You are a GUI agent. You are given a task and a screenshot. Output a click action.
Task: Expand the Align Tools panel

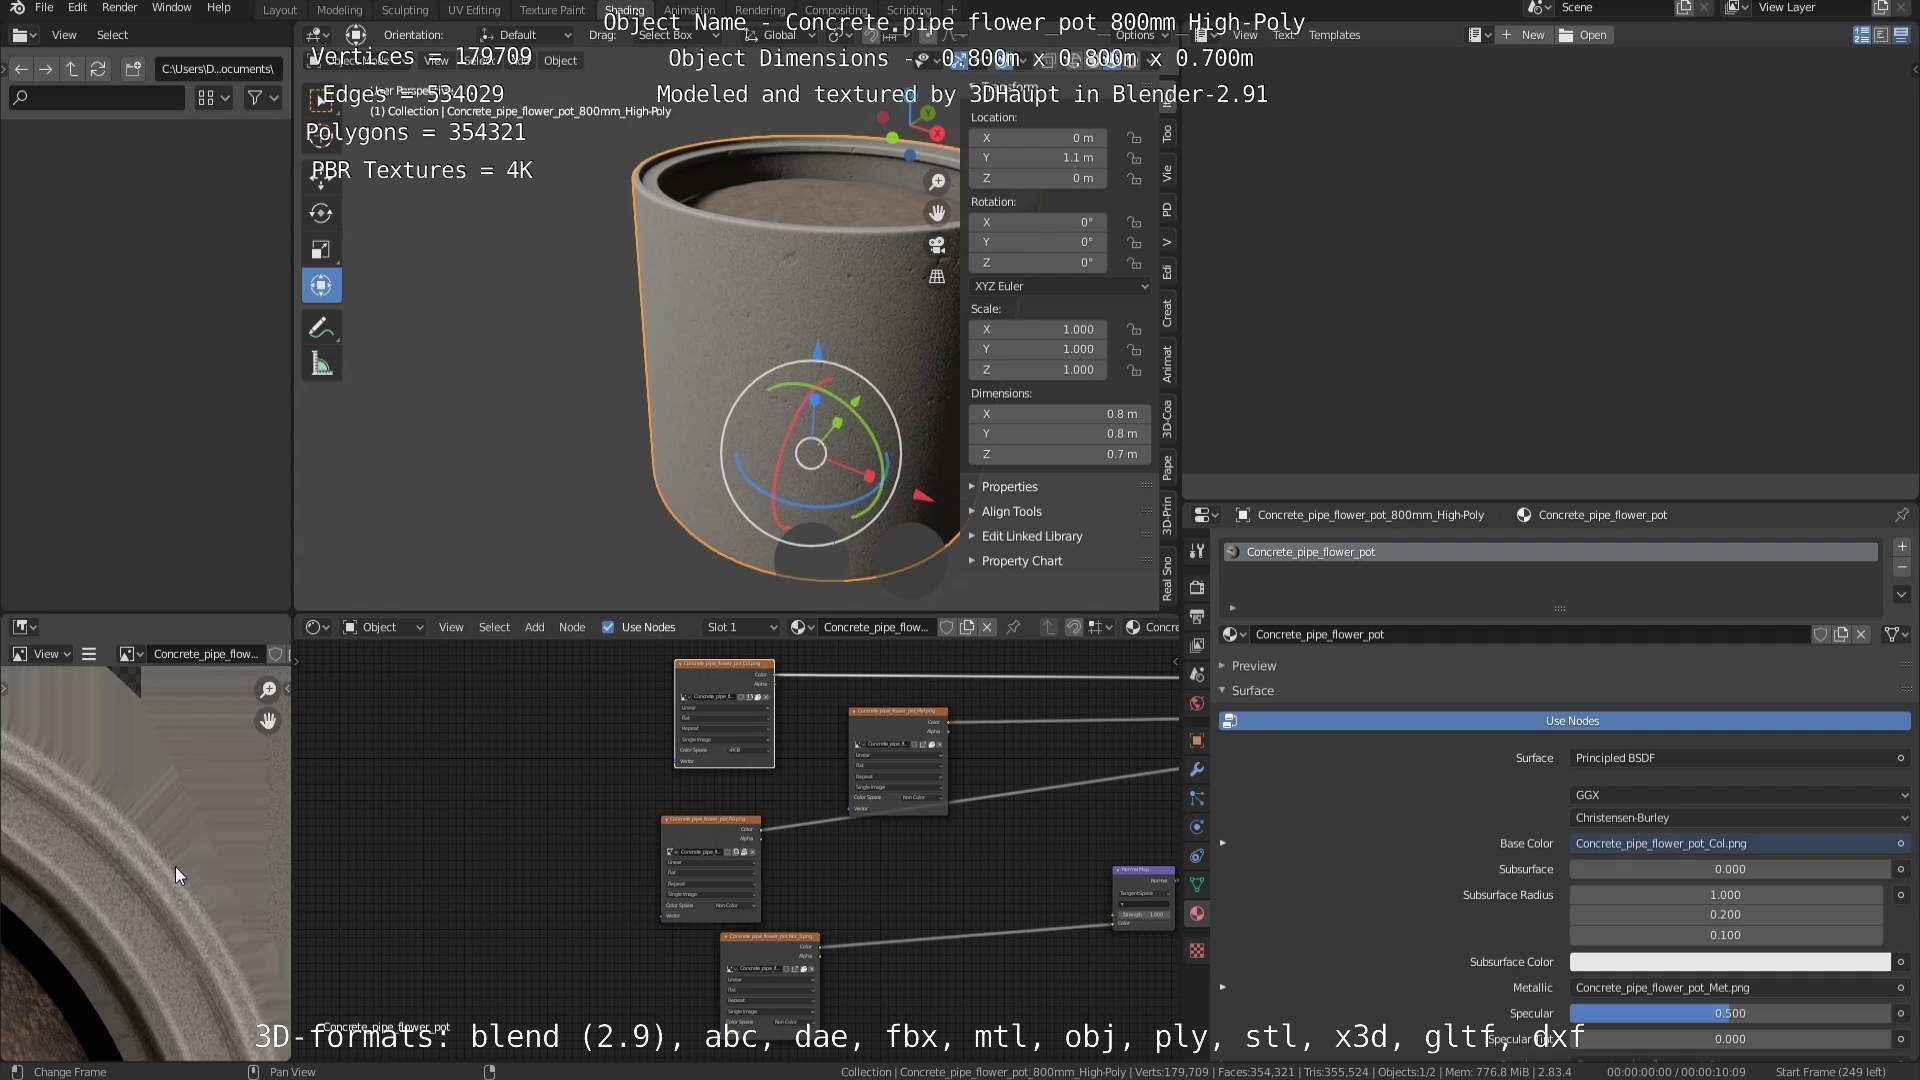coord(1011,512)
